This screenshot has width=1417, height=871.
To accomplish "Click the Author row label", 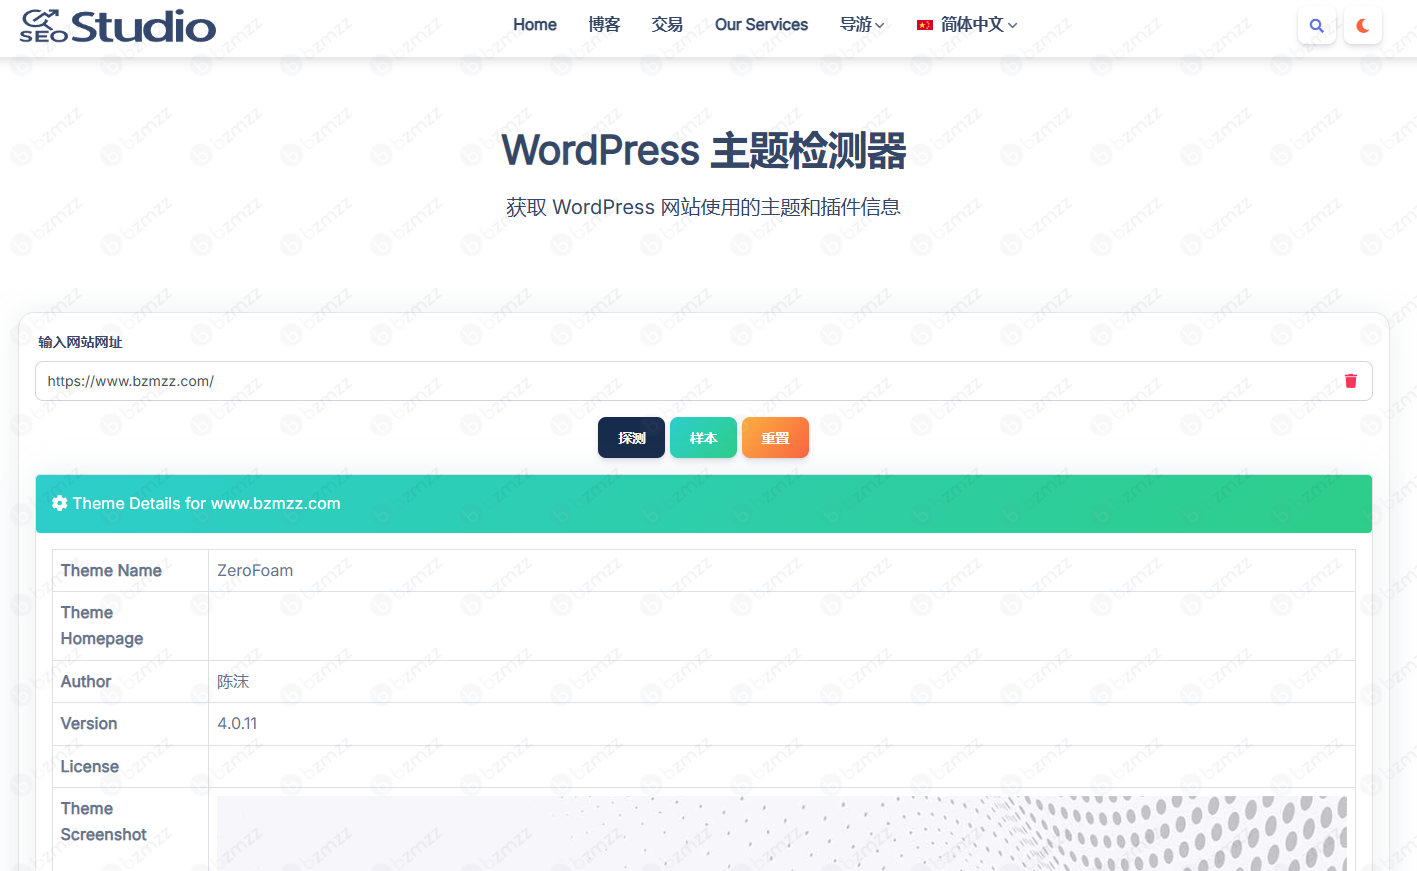I will point(86,682).
